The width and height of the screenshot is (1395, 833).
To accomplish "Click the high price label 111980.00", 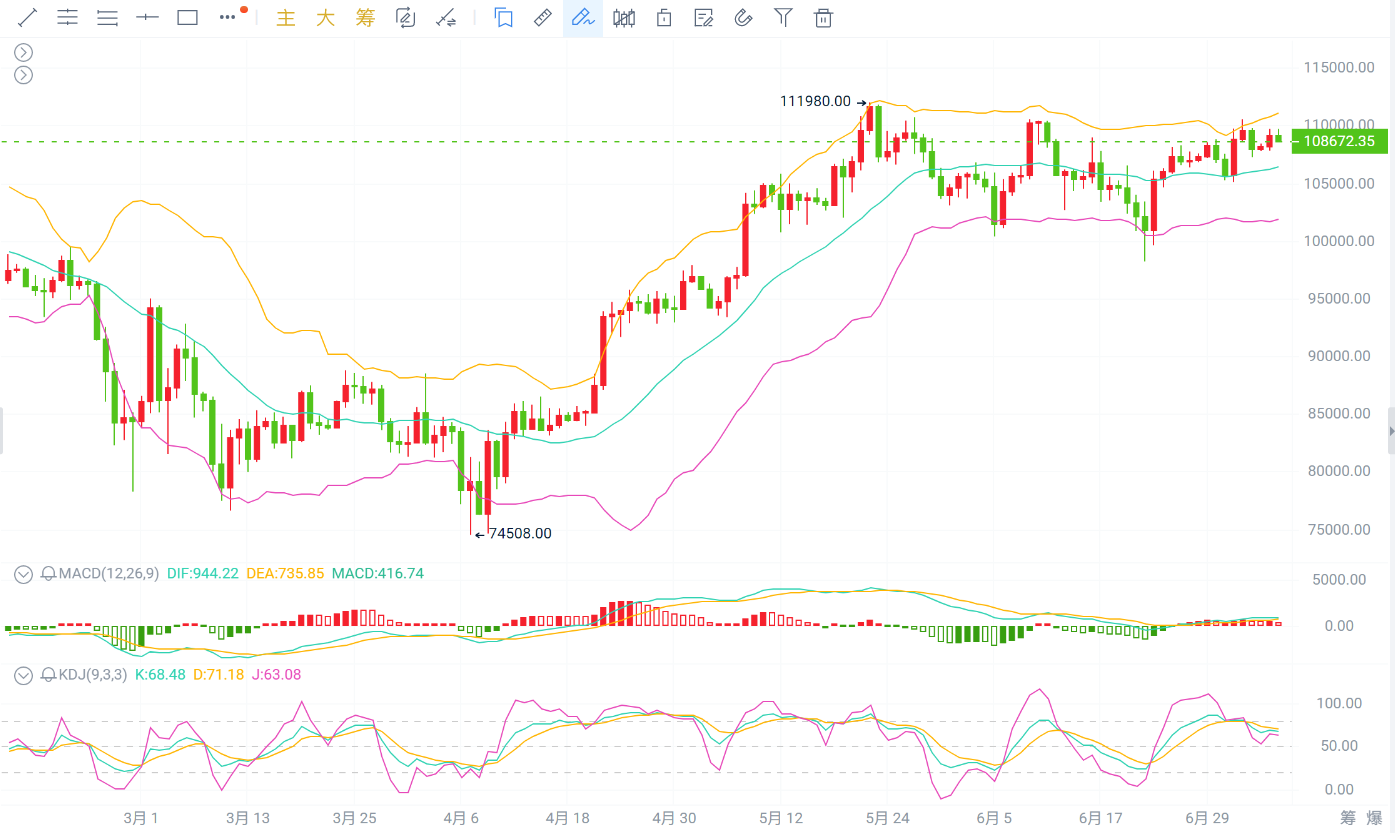I will (x=815, y=102).
